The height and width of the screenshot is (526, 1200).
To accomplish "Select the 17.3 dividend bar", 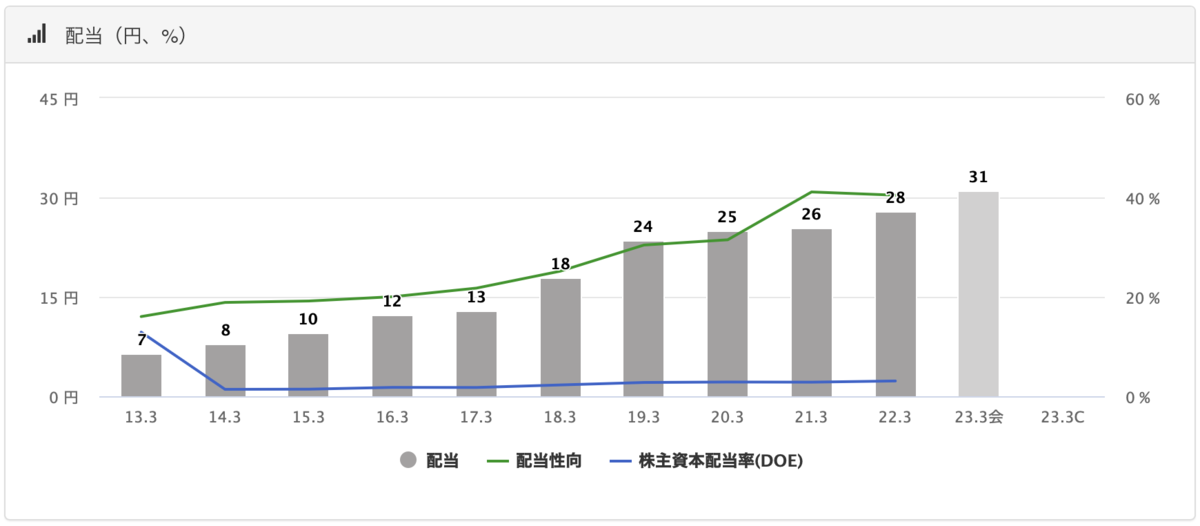I will coord(476,355).
